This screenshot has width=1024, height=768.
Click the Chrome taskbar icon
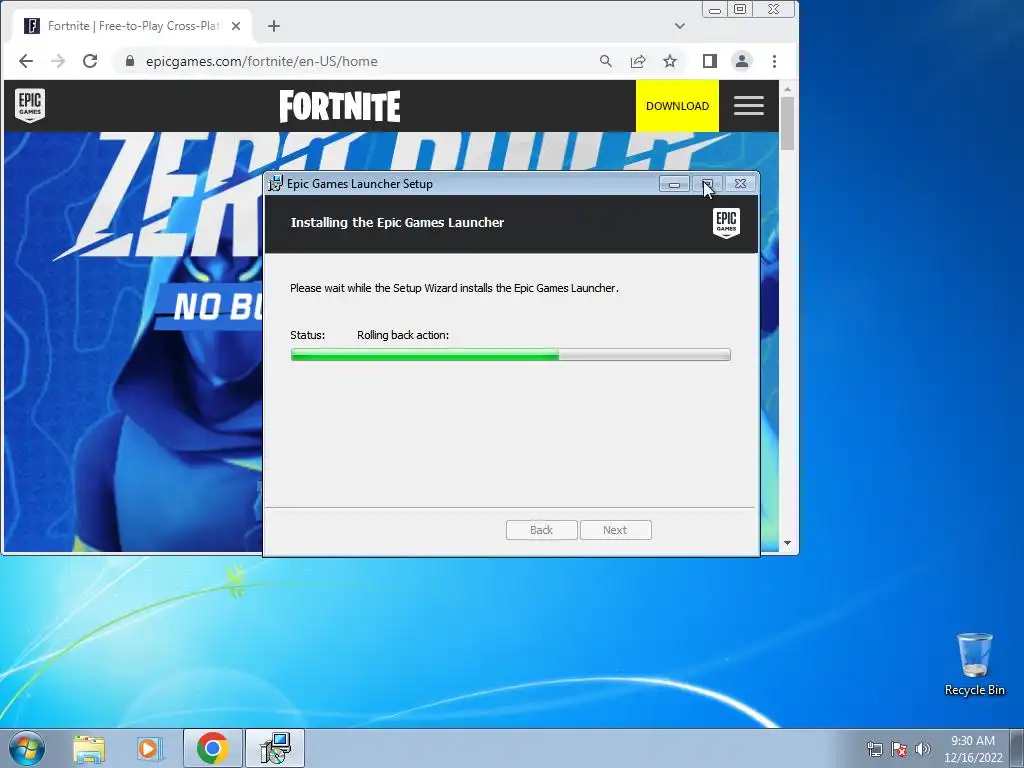(x=213, y=748)
